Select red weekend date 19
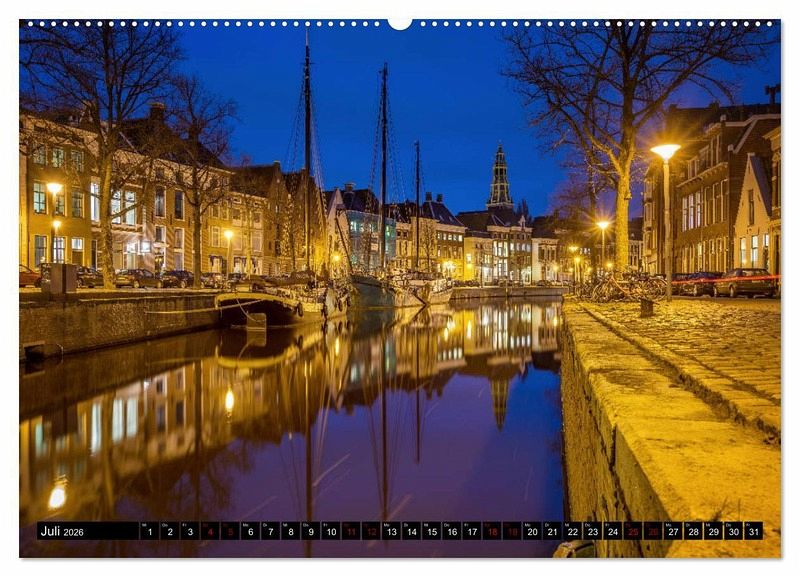 [512, 531]
